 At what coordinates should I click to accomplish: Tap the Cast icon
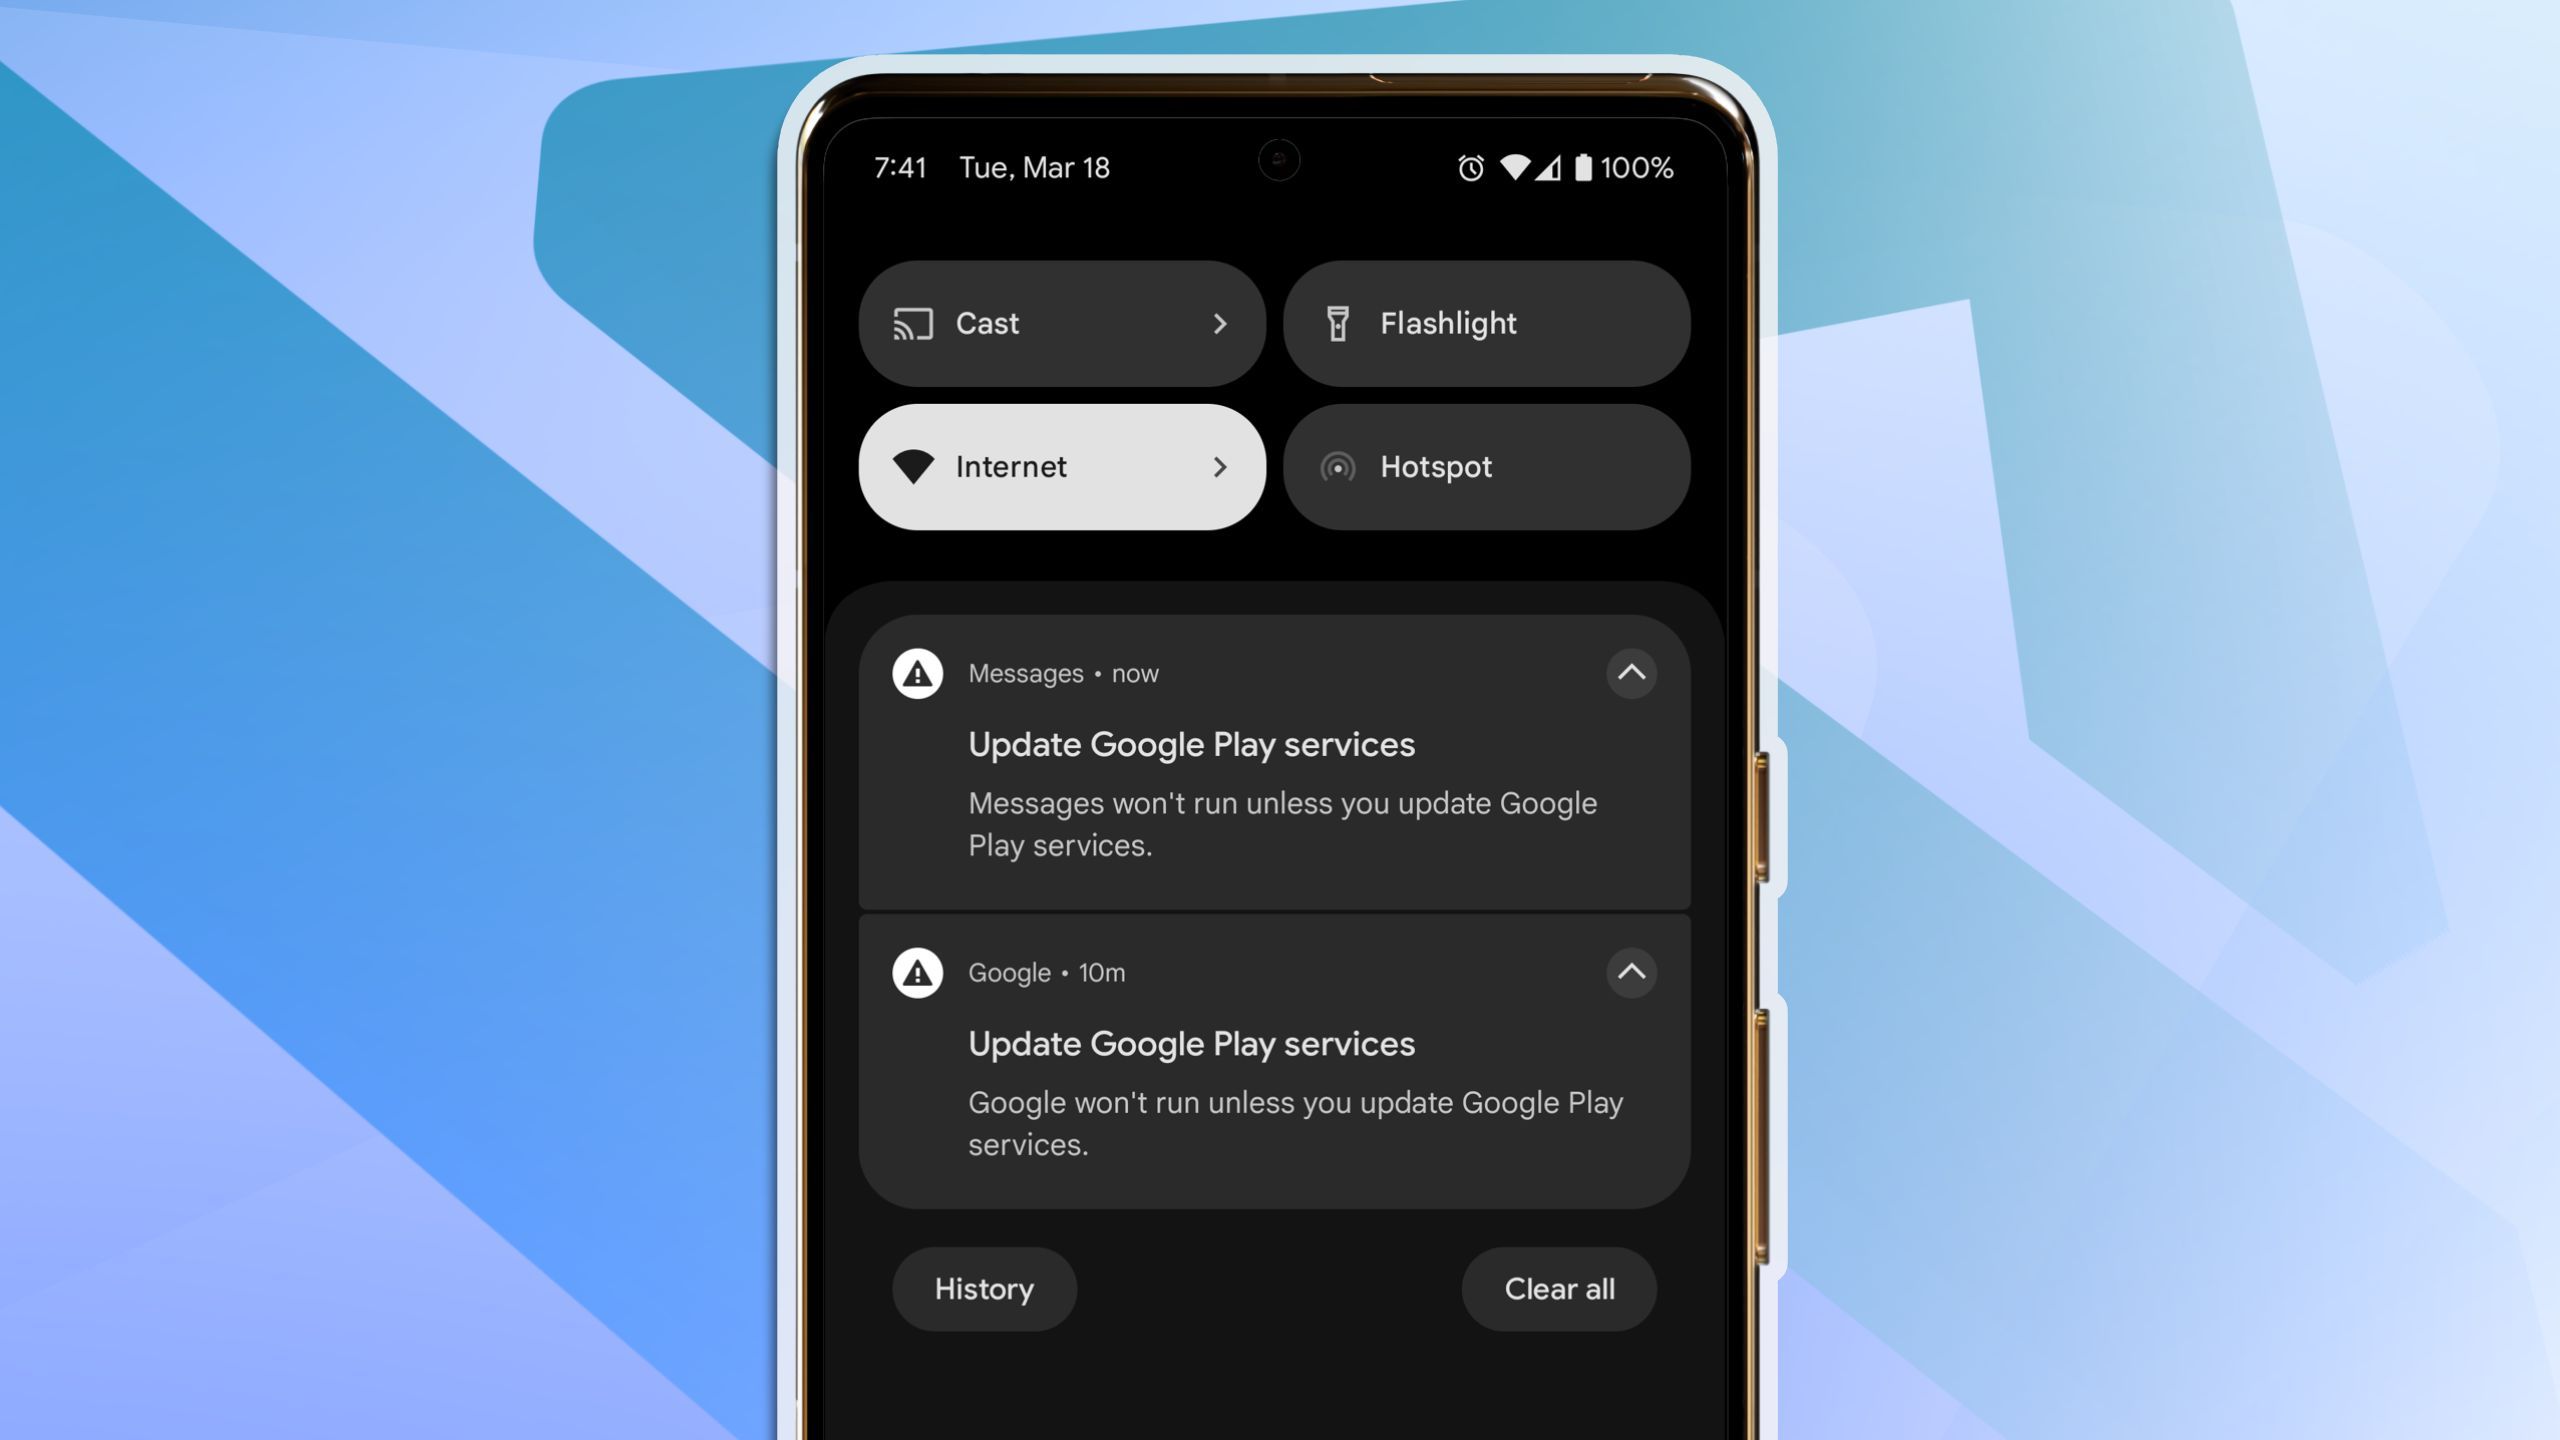coord(913,324)
